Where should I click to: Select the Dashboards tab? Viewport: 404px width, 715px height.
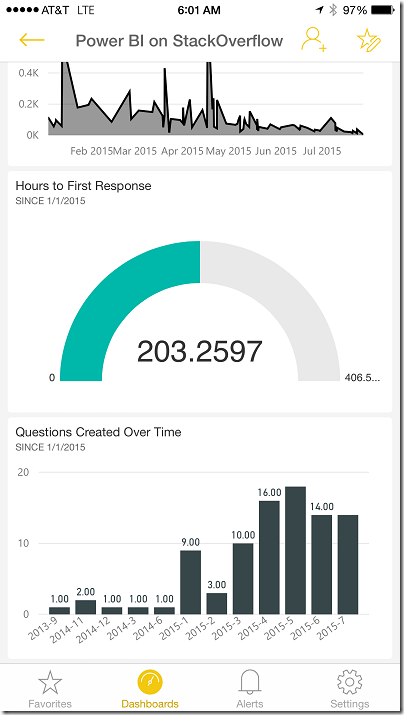click(150, 689)
